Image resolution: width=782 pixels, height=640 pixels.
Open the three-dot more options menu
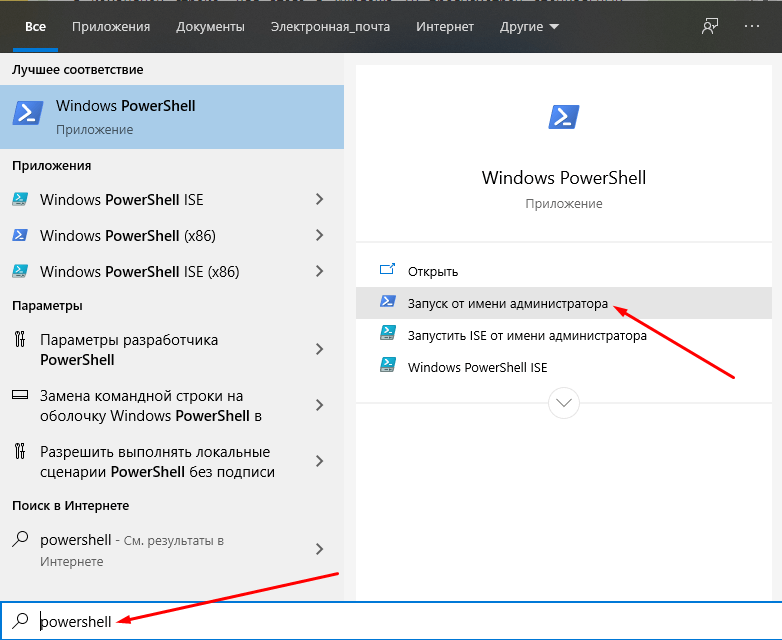click(752, 26)
